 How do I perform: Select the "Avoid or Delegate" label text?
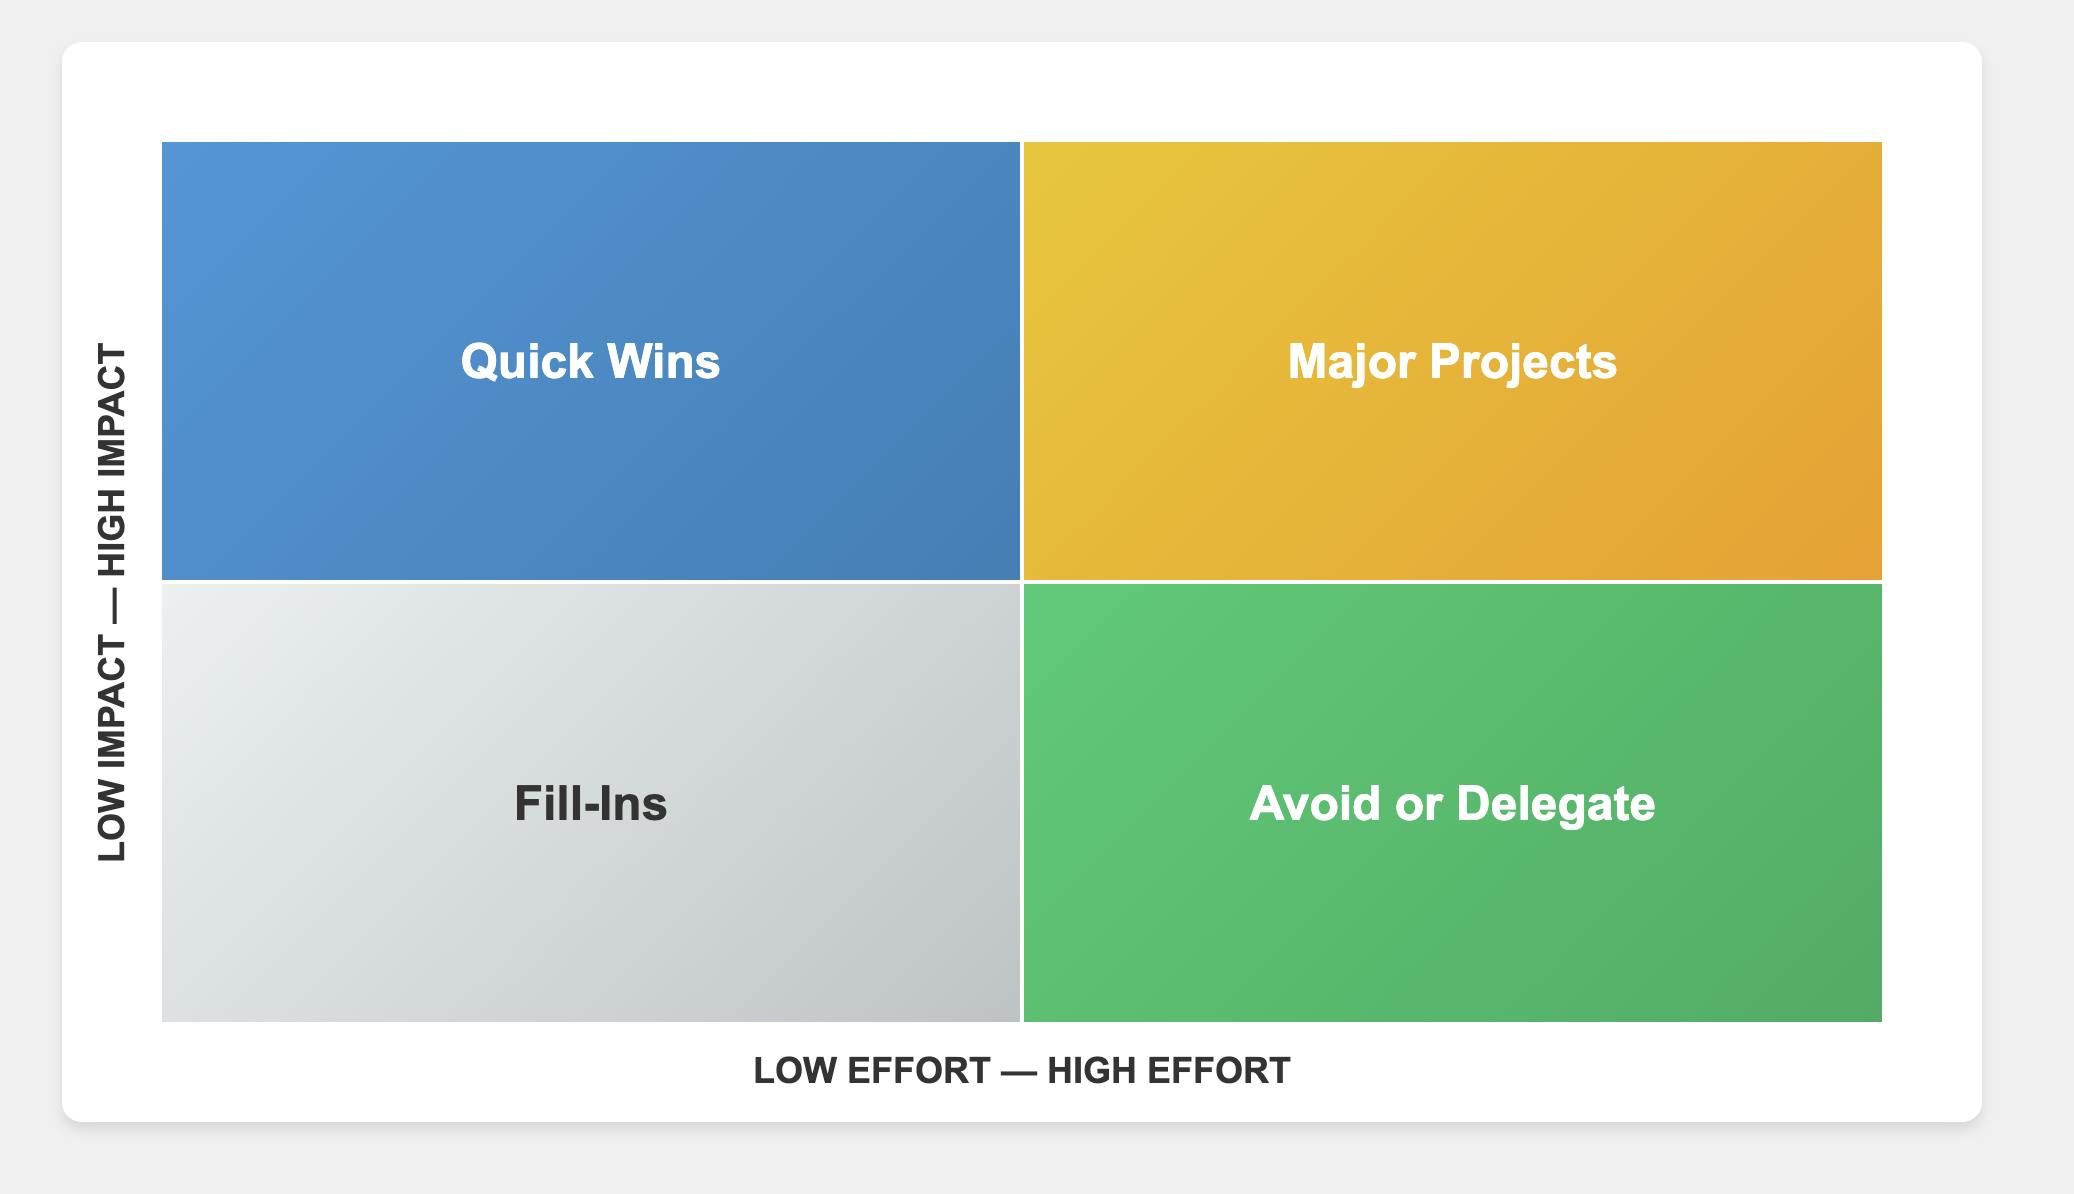pyautogui.click(x=1452, y=804)
